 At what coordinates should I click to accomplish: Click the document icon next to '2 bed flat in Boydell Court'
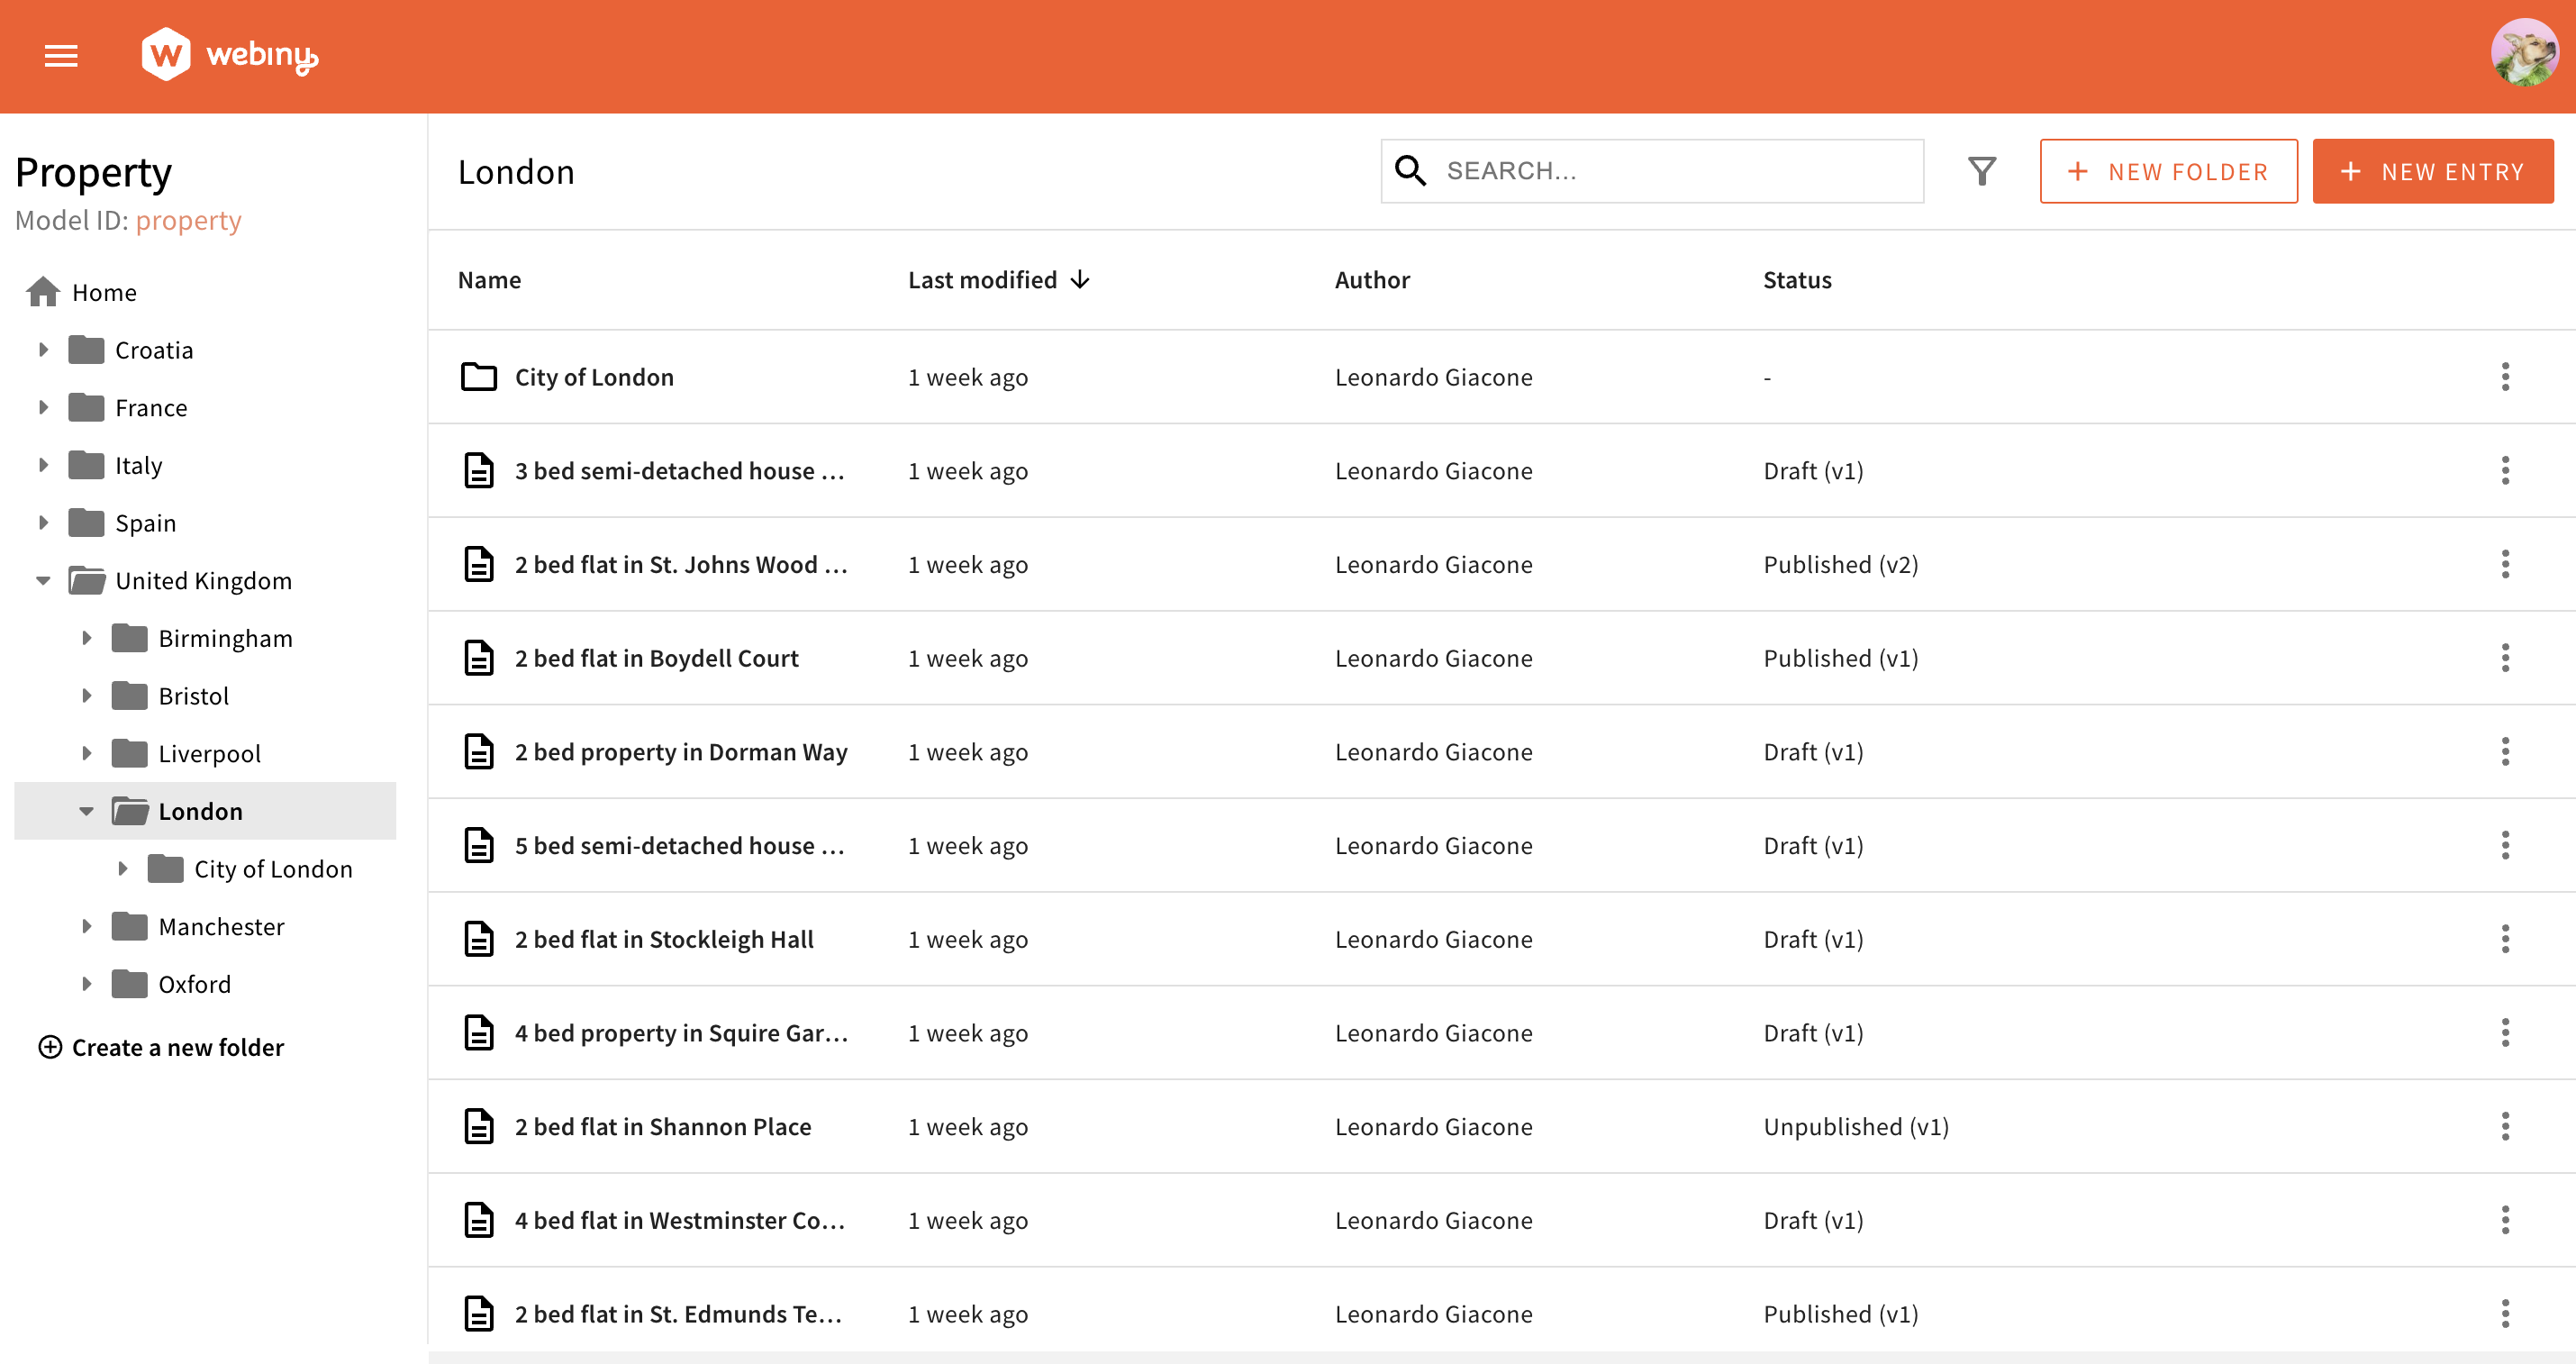479,659
